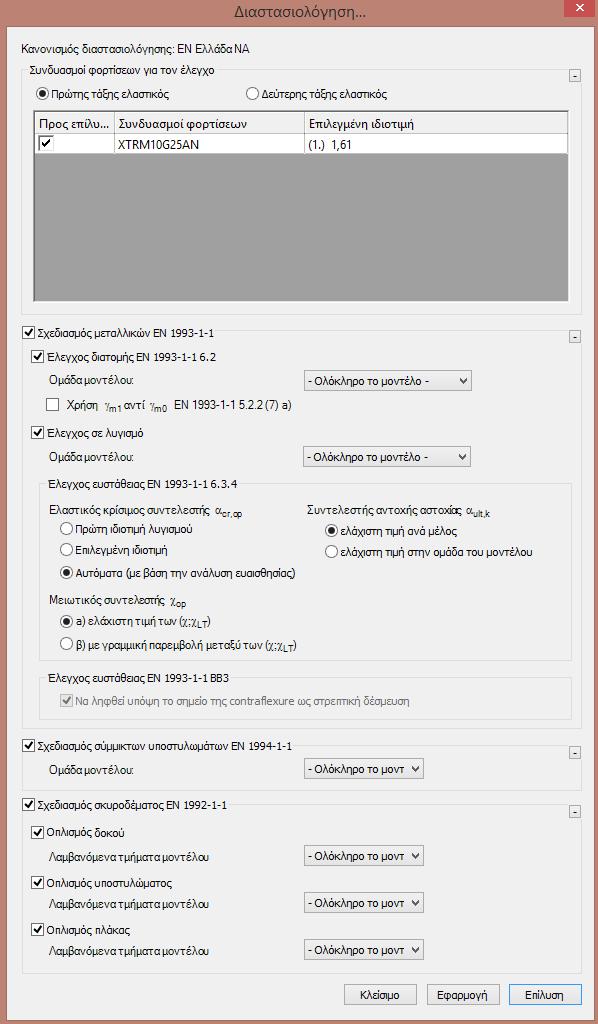Toggle Οπλισμός δοκού checkbox
The width and height of the screenshot is (598, 1024).
coord(38,832)
